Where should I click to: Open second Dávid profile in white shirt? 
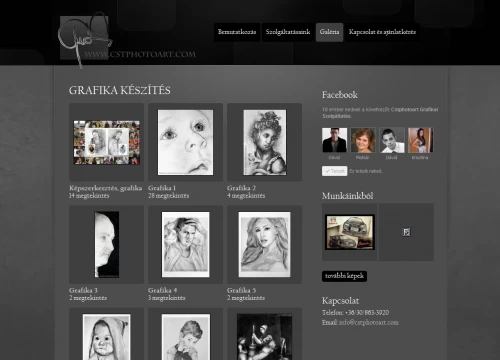(392, 140)
